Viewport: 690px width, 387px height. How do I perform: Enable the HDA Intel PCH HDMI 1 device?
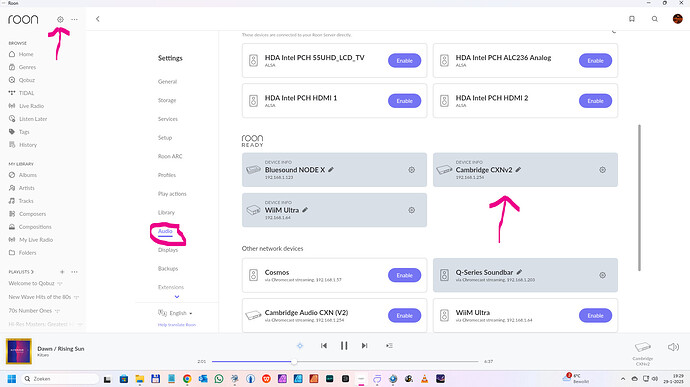(x=404, y=101)
